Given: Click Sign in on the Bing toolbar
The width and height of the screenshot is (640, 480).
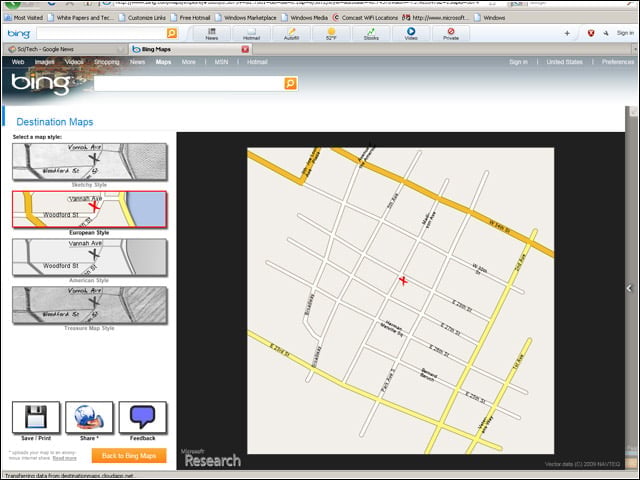Looking at the screenshot, I should (625, 33).
